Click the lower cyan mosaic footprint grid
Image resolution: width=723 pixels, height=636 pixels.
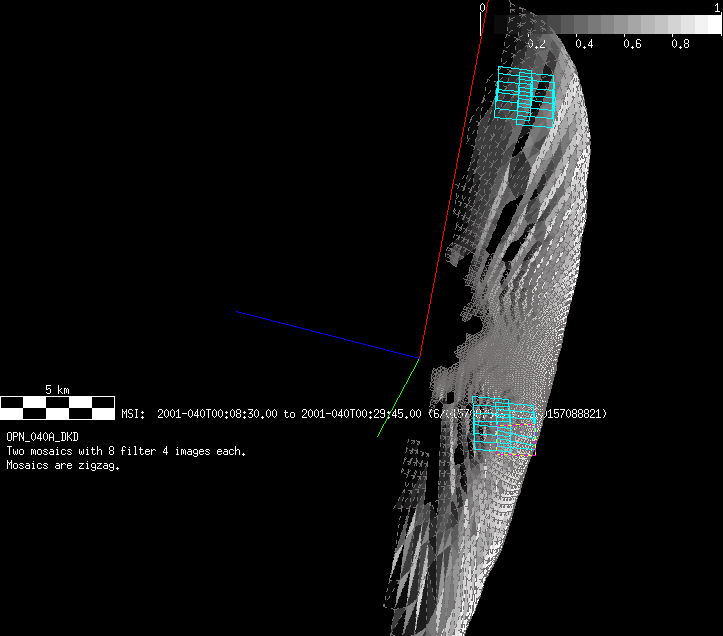(503, 428)
